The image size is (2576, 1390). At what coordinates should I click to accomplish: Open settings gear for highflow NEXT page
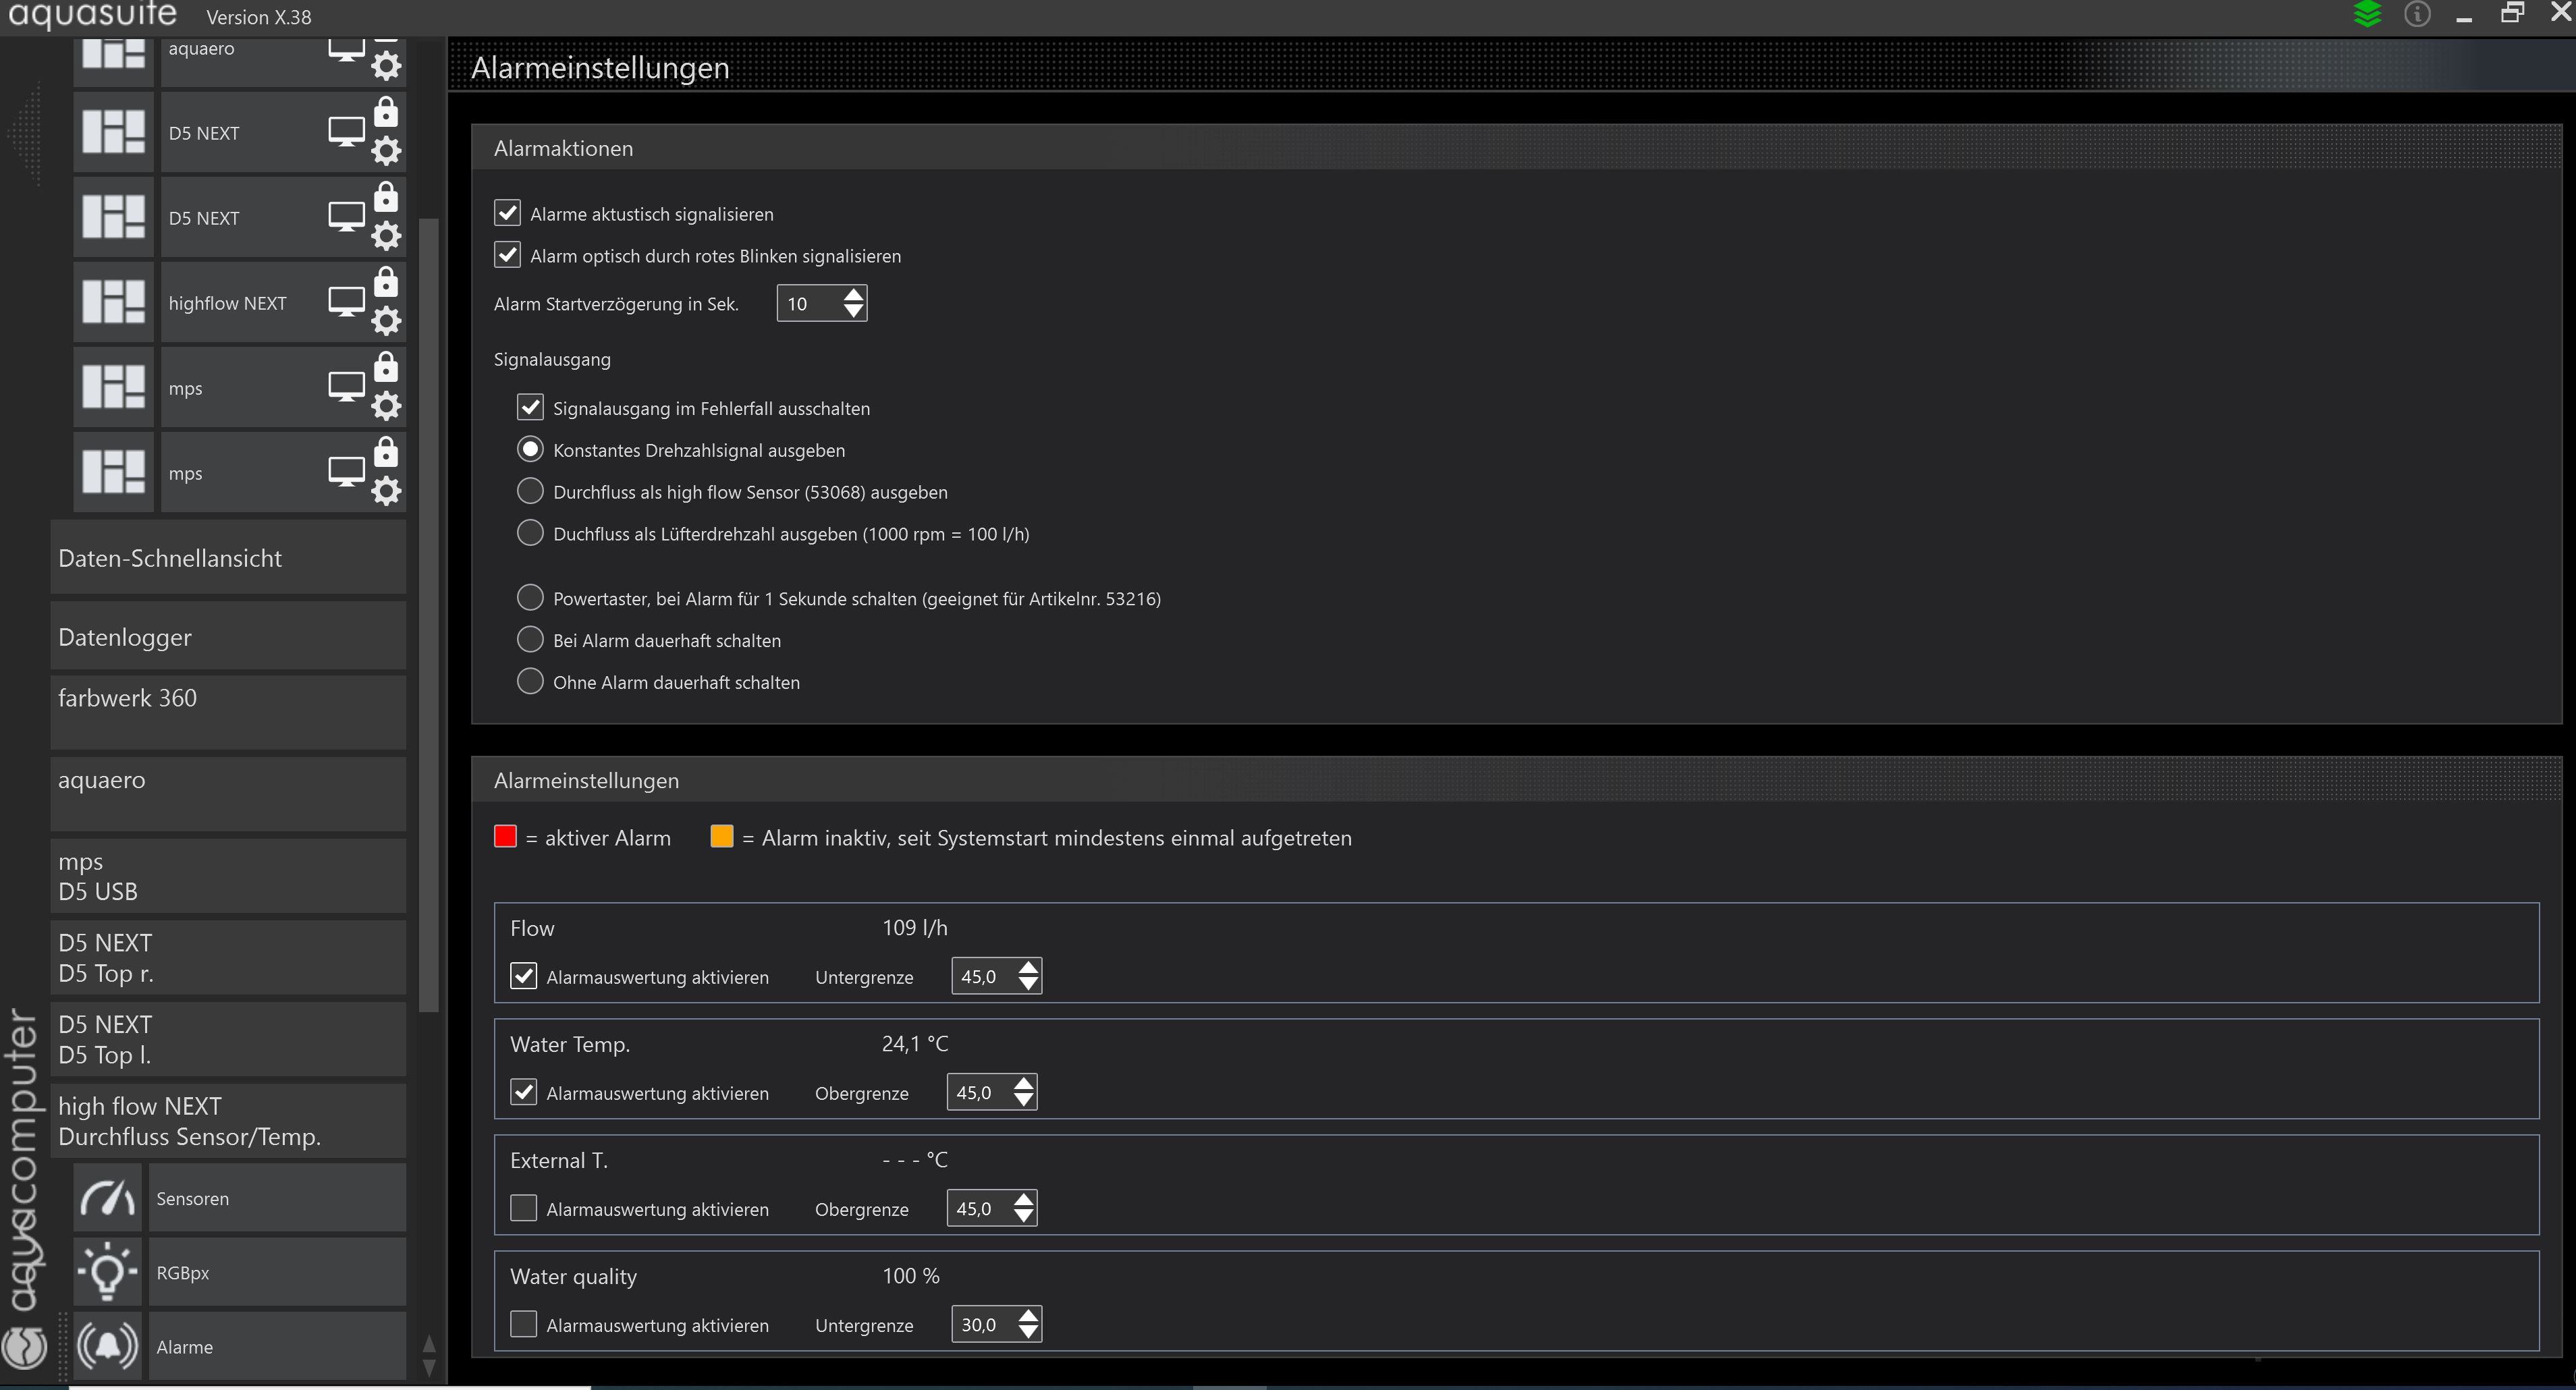386,321
